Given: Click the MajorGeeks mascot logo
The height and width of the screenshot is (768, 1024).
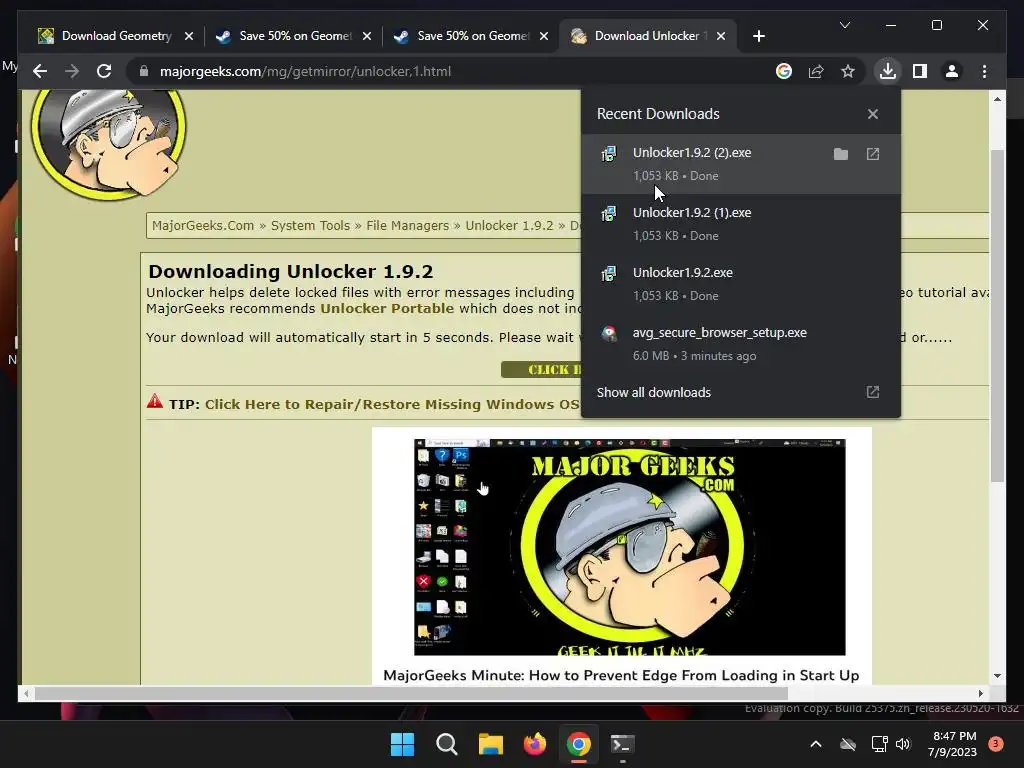Looking at the screenshot, I should coord(108,144).
